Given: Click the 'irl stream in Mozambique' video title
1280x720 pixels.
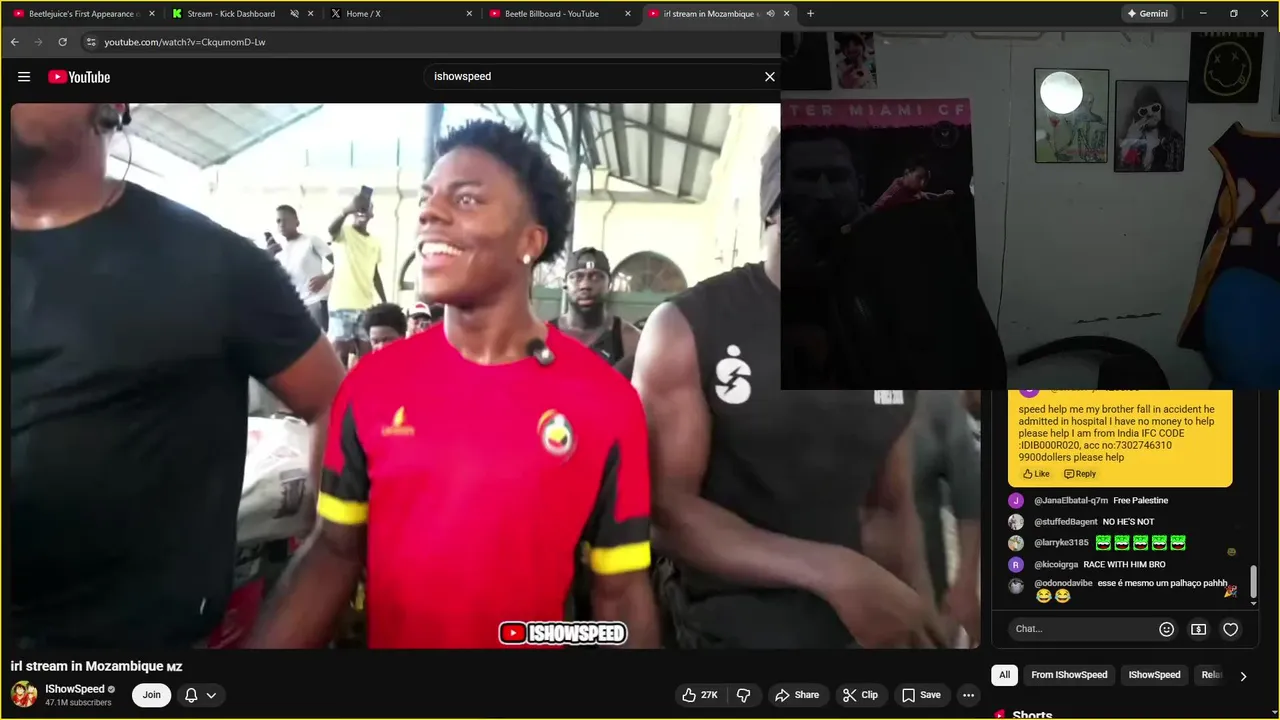Looking at the screenshot, I should [97, 666].
